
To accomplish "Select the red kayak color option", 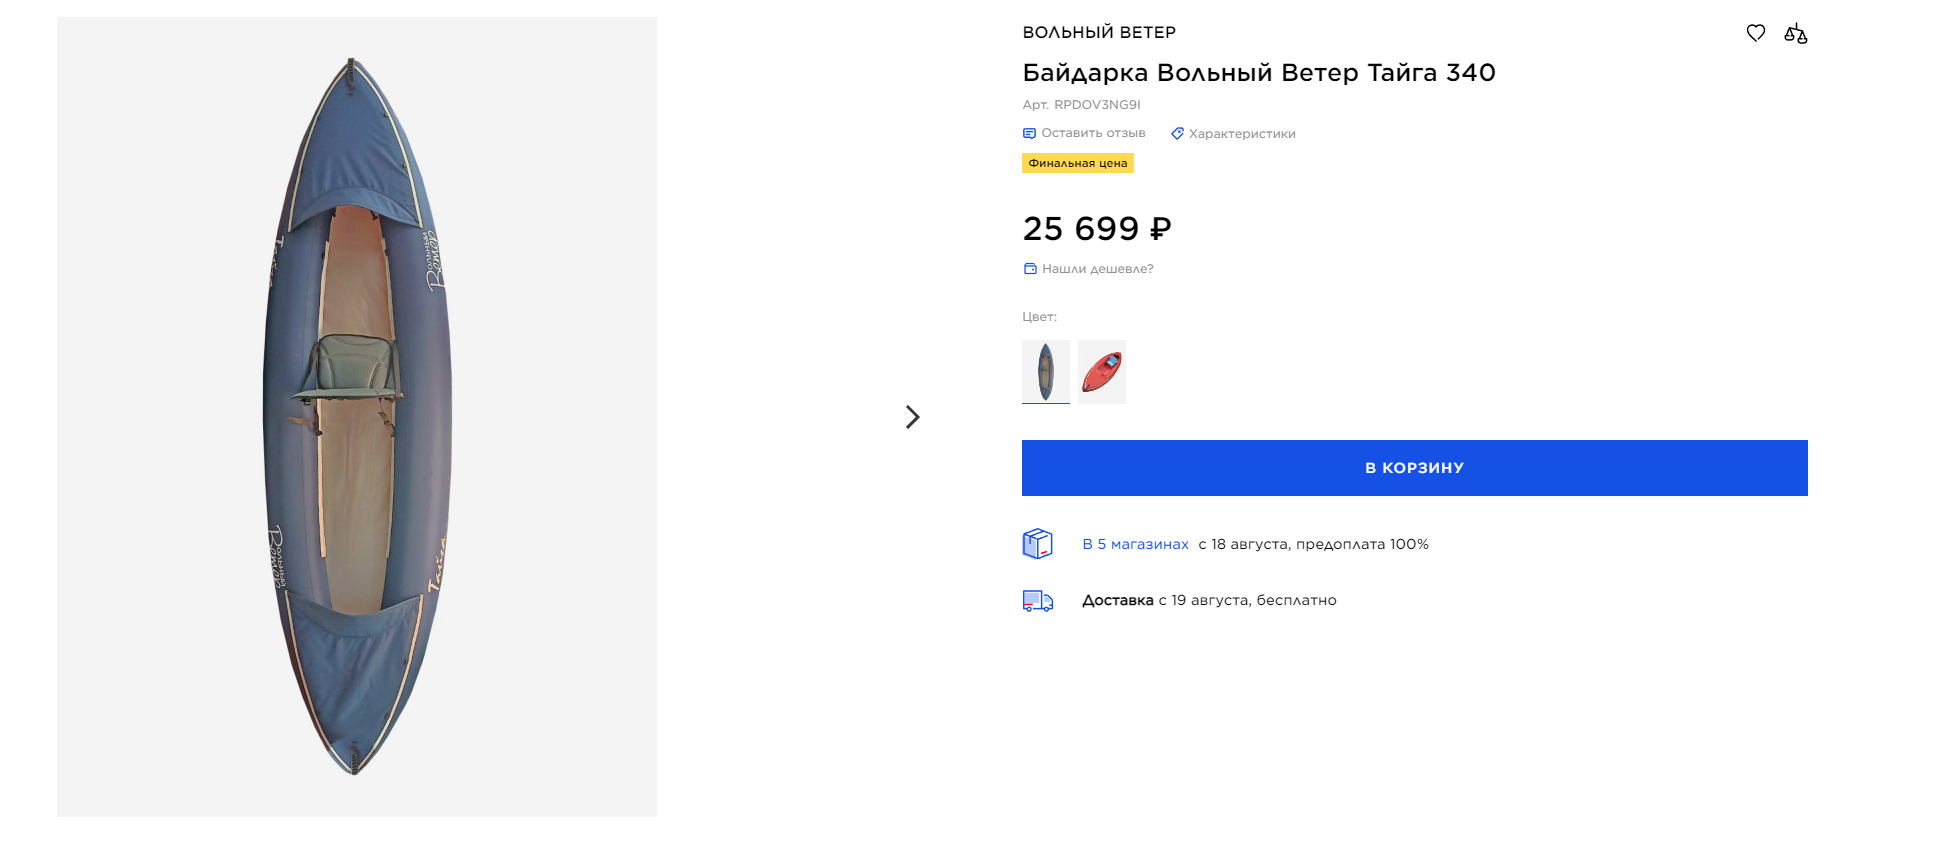I will (1101, 371).
